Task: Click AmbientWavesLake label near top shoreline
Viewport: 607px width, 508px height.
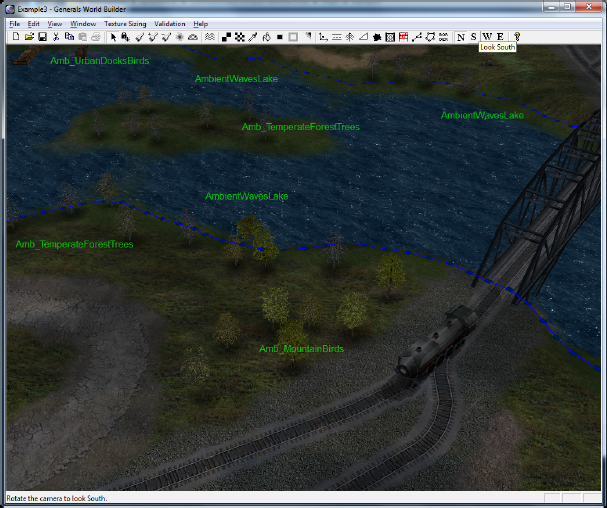Action: coord(236,79)
